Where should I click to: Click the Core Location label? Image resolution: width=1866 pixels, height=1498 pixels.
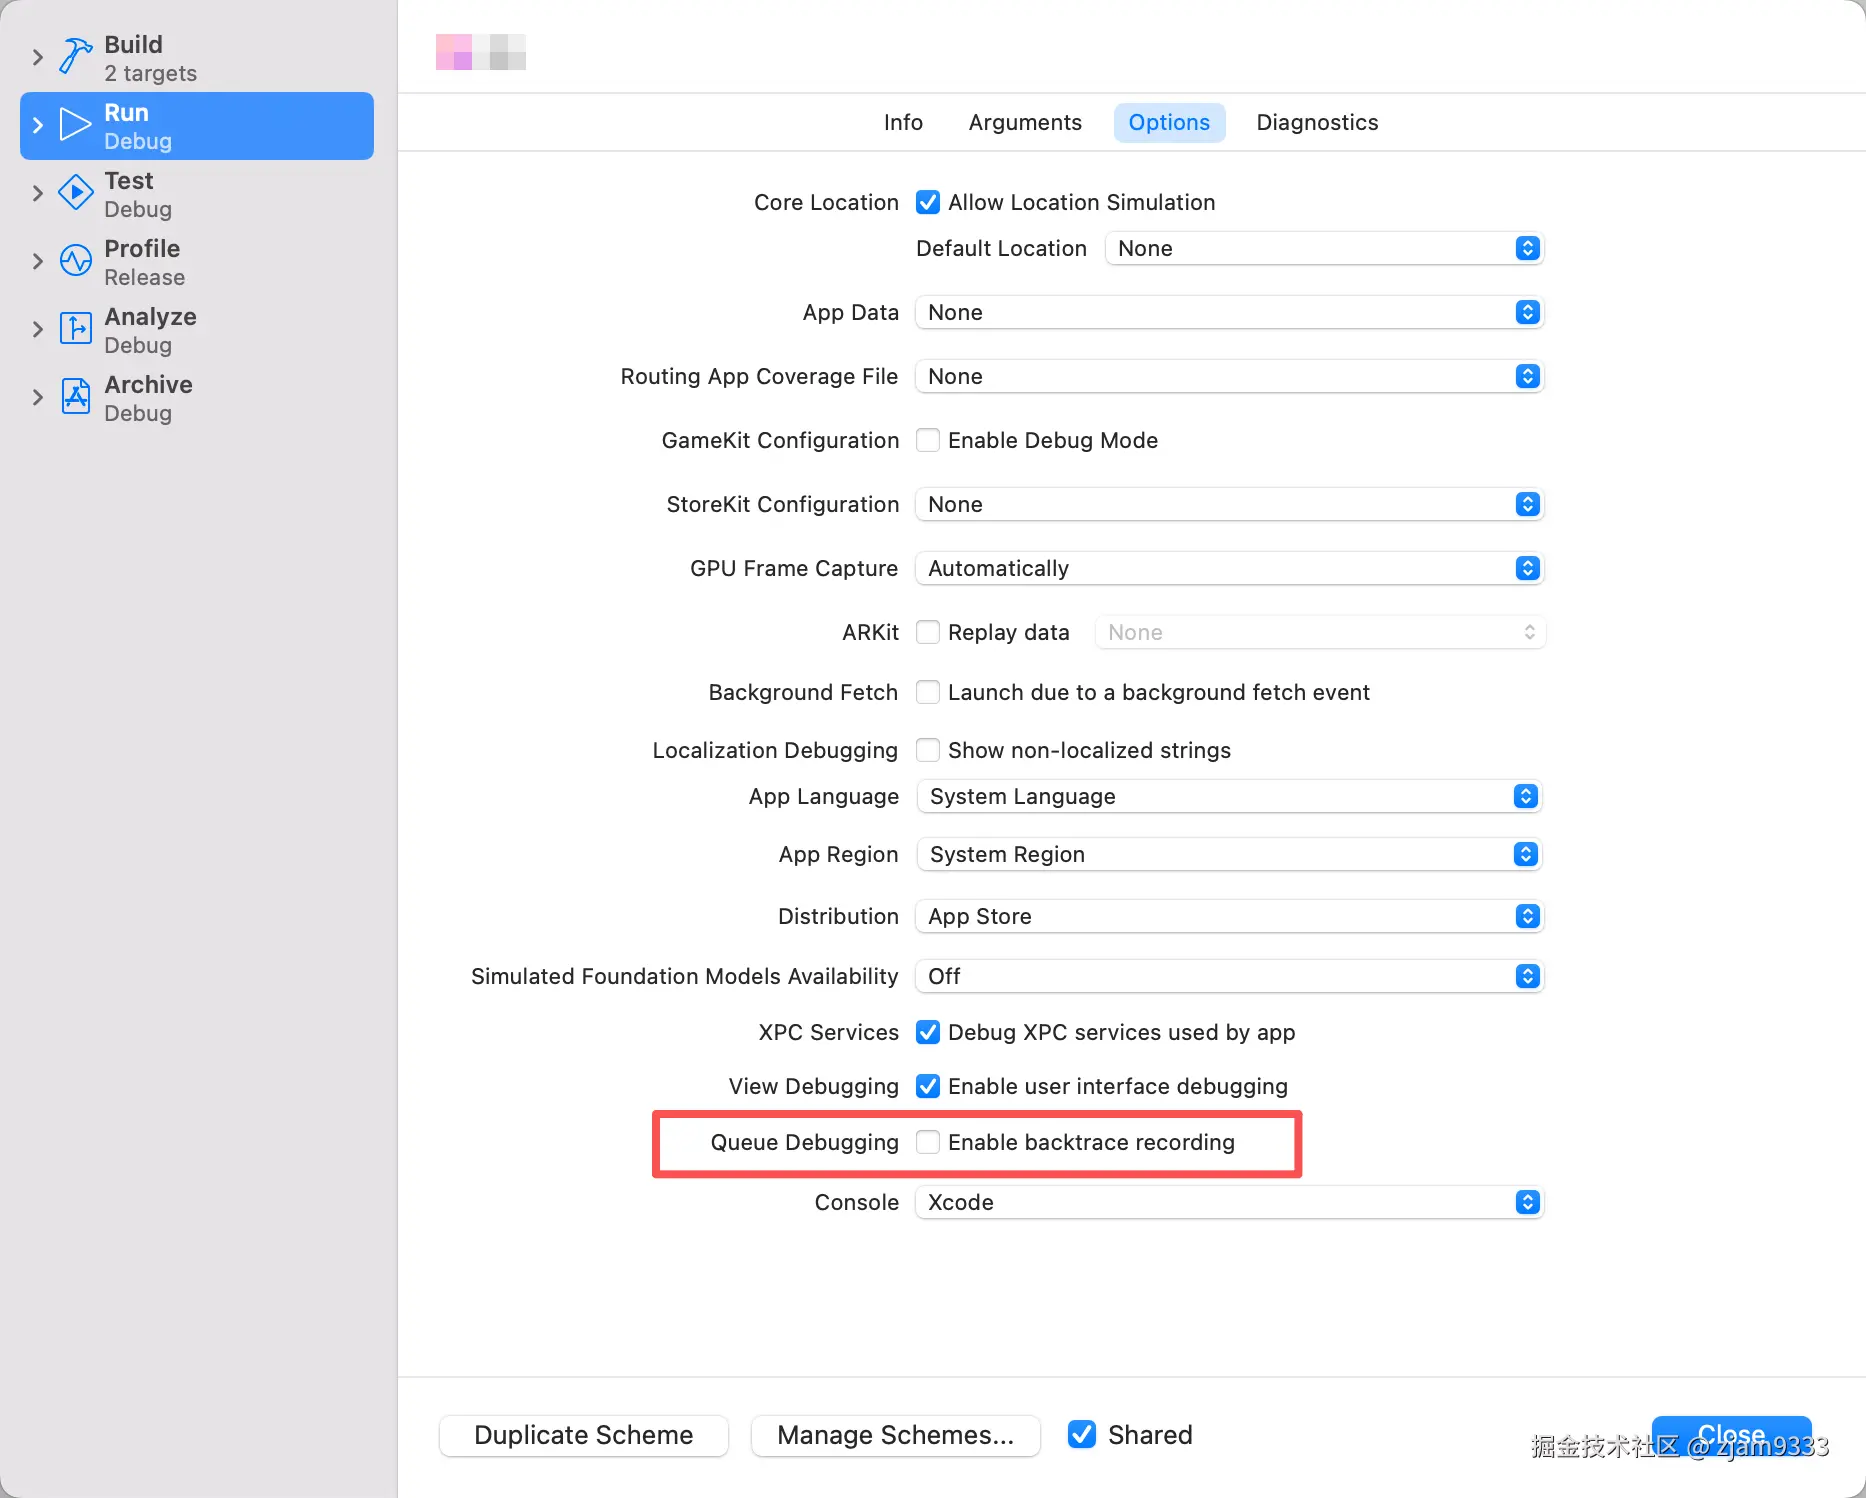[826, 202]
